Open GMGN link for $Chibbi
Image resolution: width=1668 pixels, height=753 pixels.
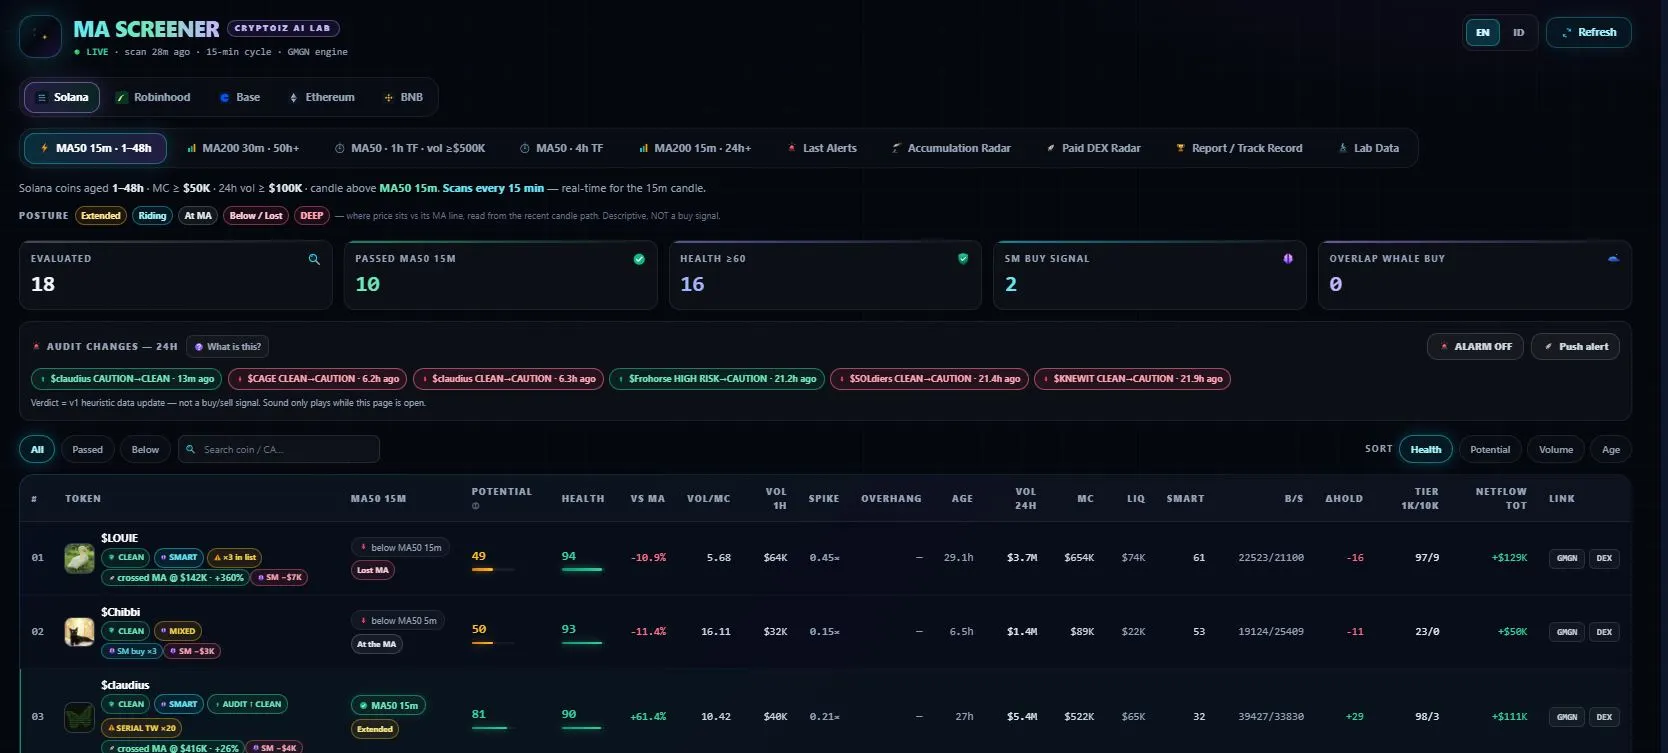tap(1567, 632)
